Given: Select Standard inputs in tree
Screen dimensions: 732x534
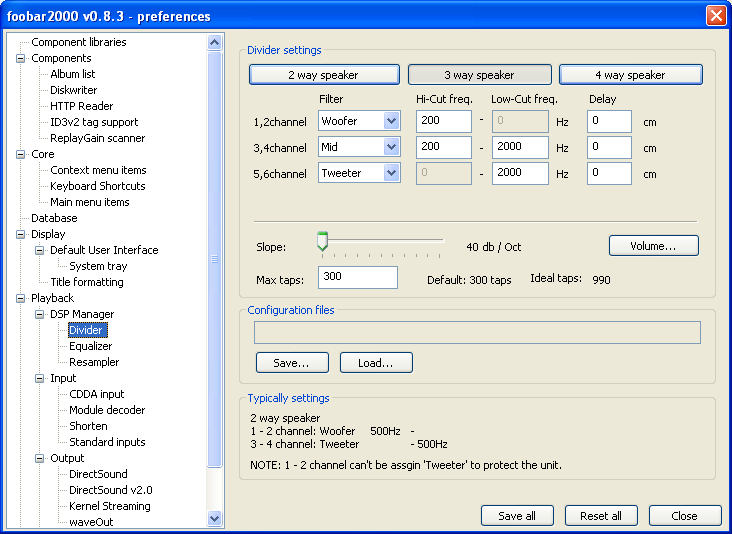Looking at the screenshot, I should click(107, 442).
